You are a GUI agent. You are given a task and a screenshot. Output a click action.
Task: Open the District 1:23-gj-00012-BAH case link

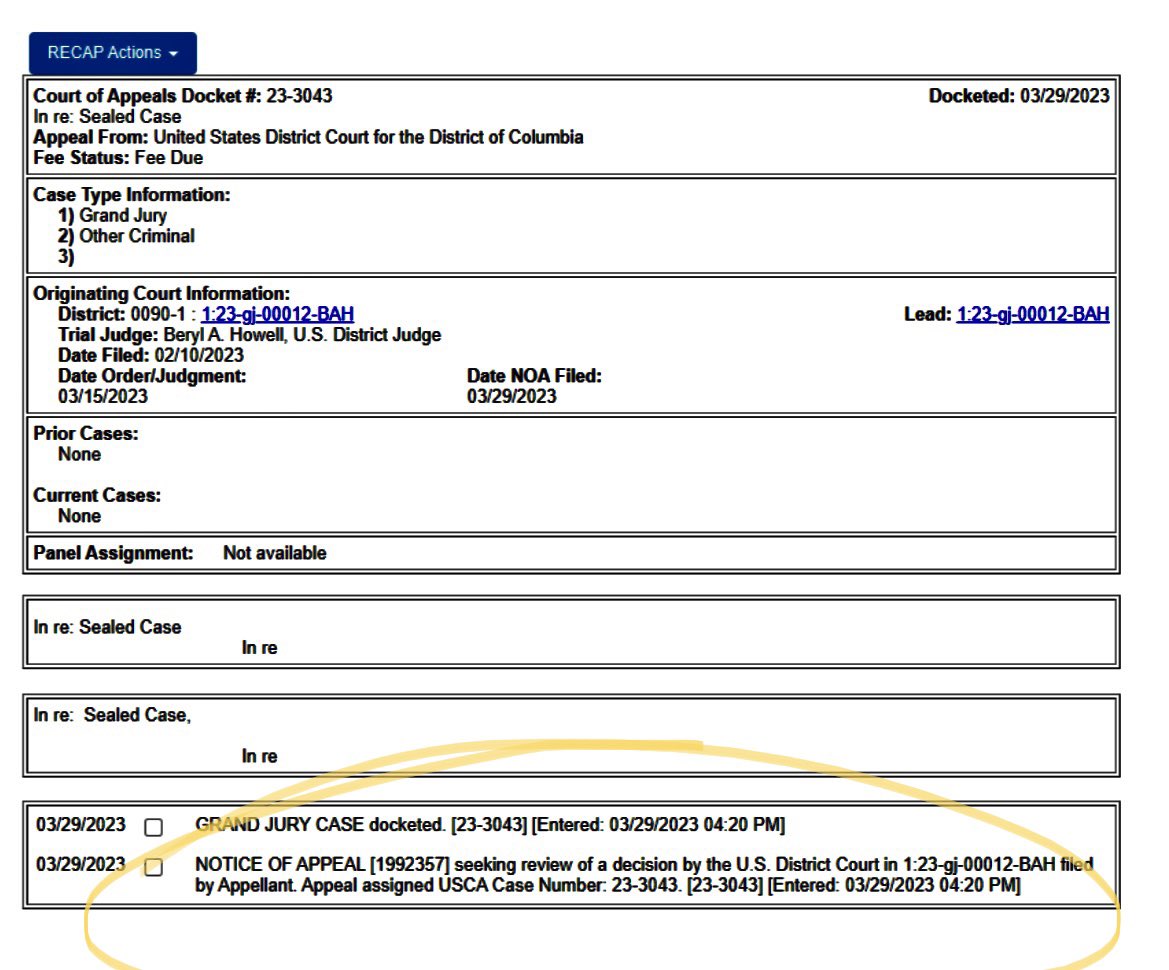coord(277,314)
